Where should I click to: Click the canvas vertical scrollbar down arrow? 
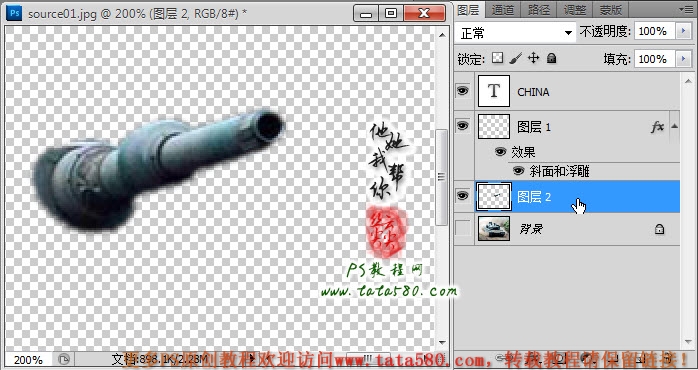pos(442,342)
